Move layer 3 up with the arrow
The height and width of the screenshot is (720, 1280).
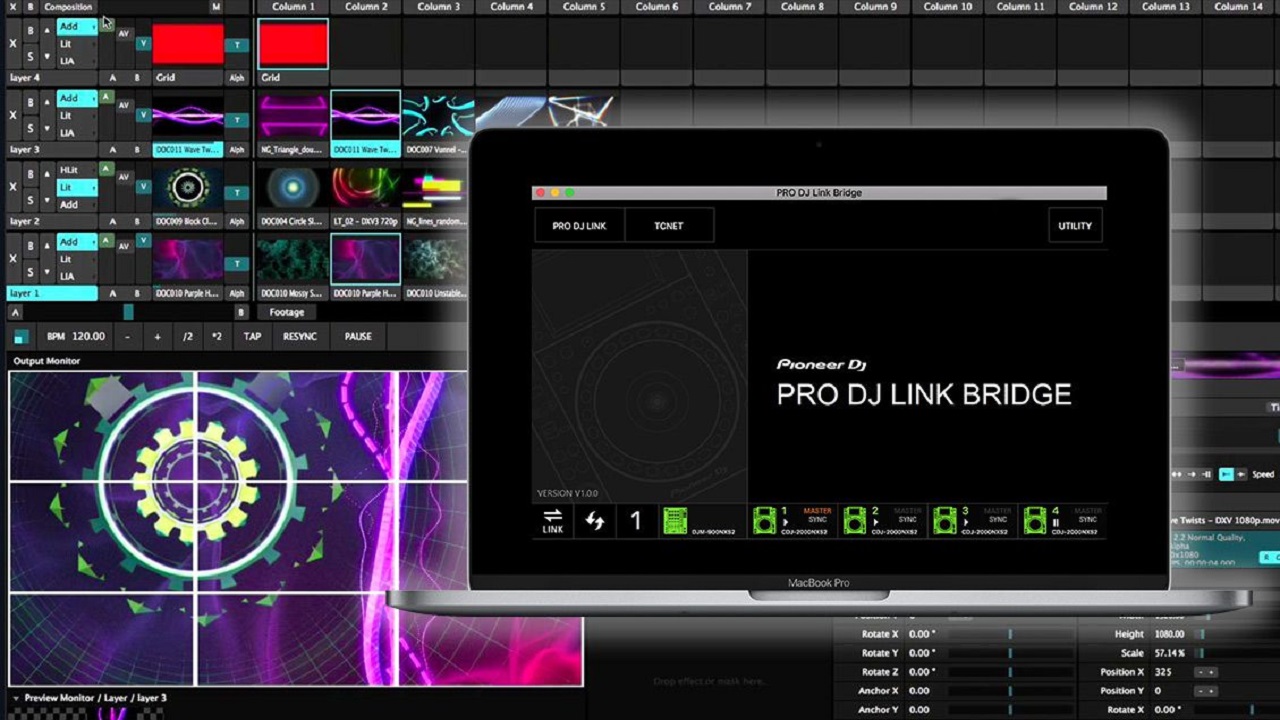coord(46,102)
